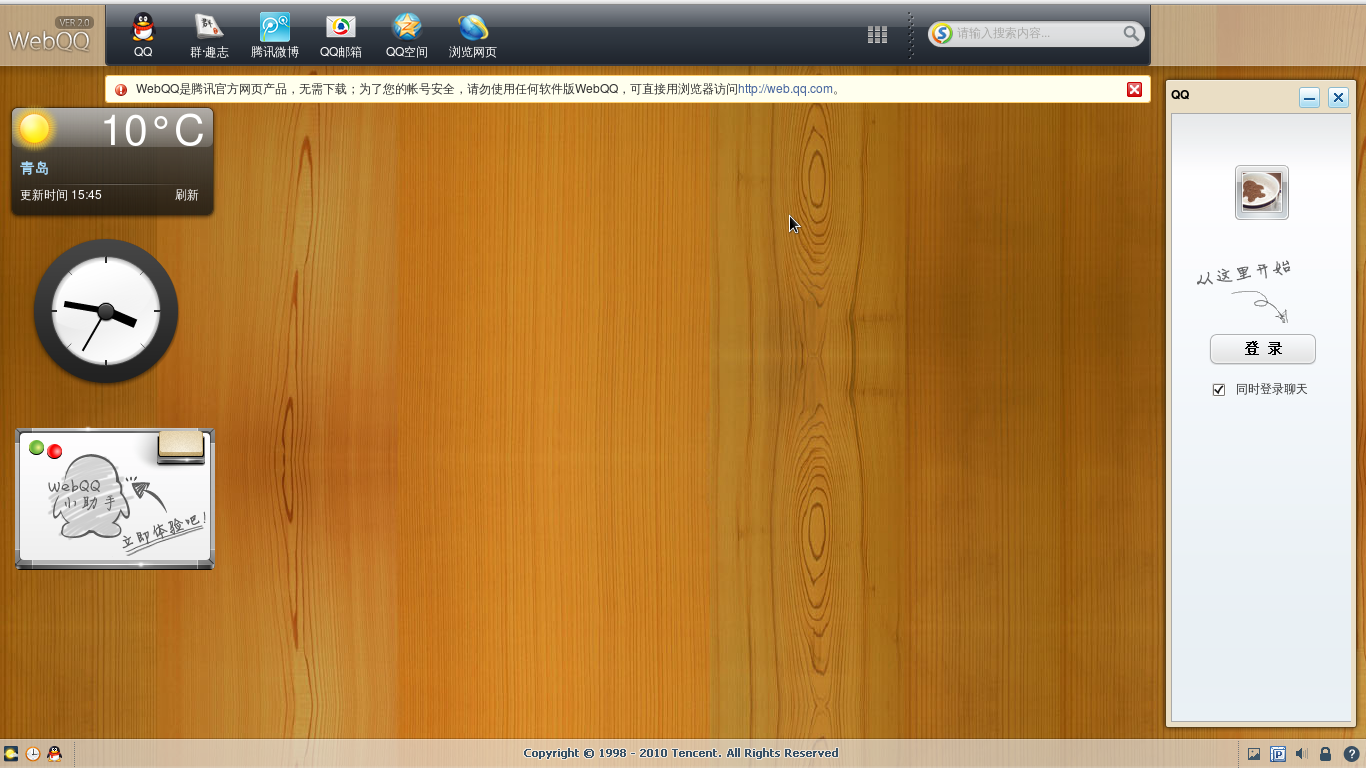Screen dimensions: 1366x768
Task: Click the eraser on assistant whiteboard
Action: [x=181, y=447]
